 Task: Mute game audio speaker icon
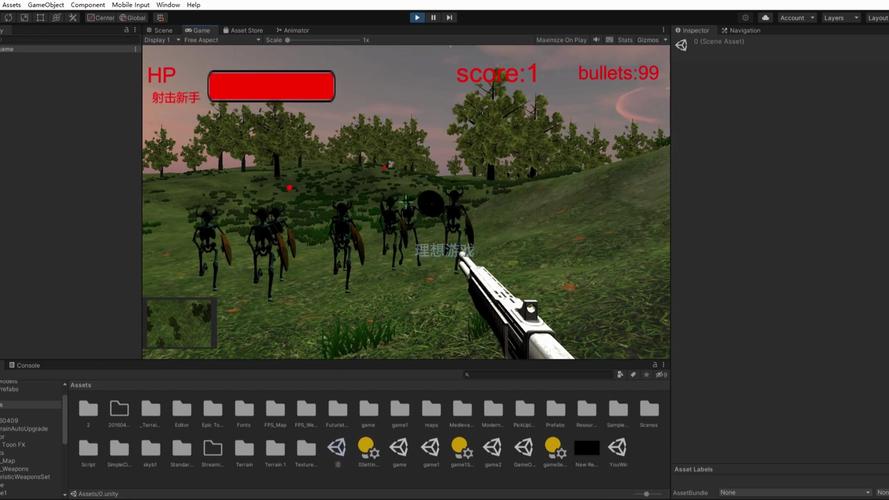coord(596,40)
